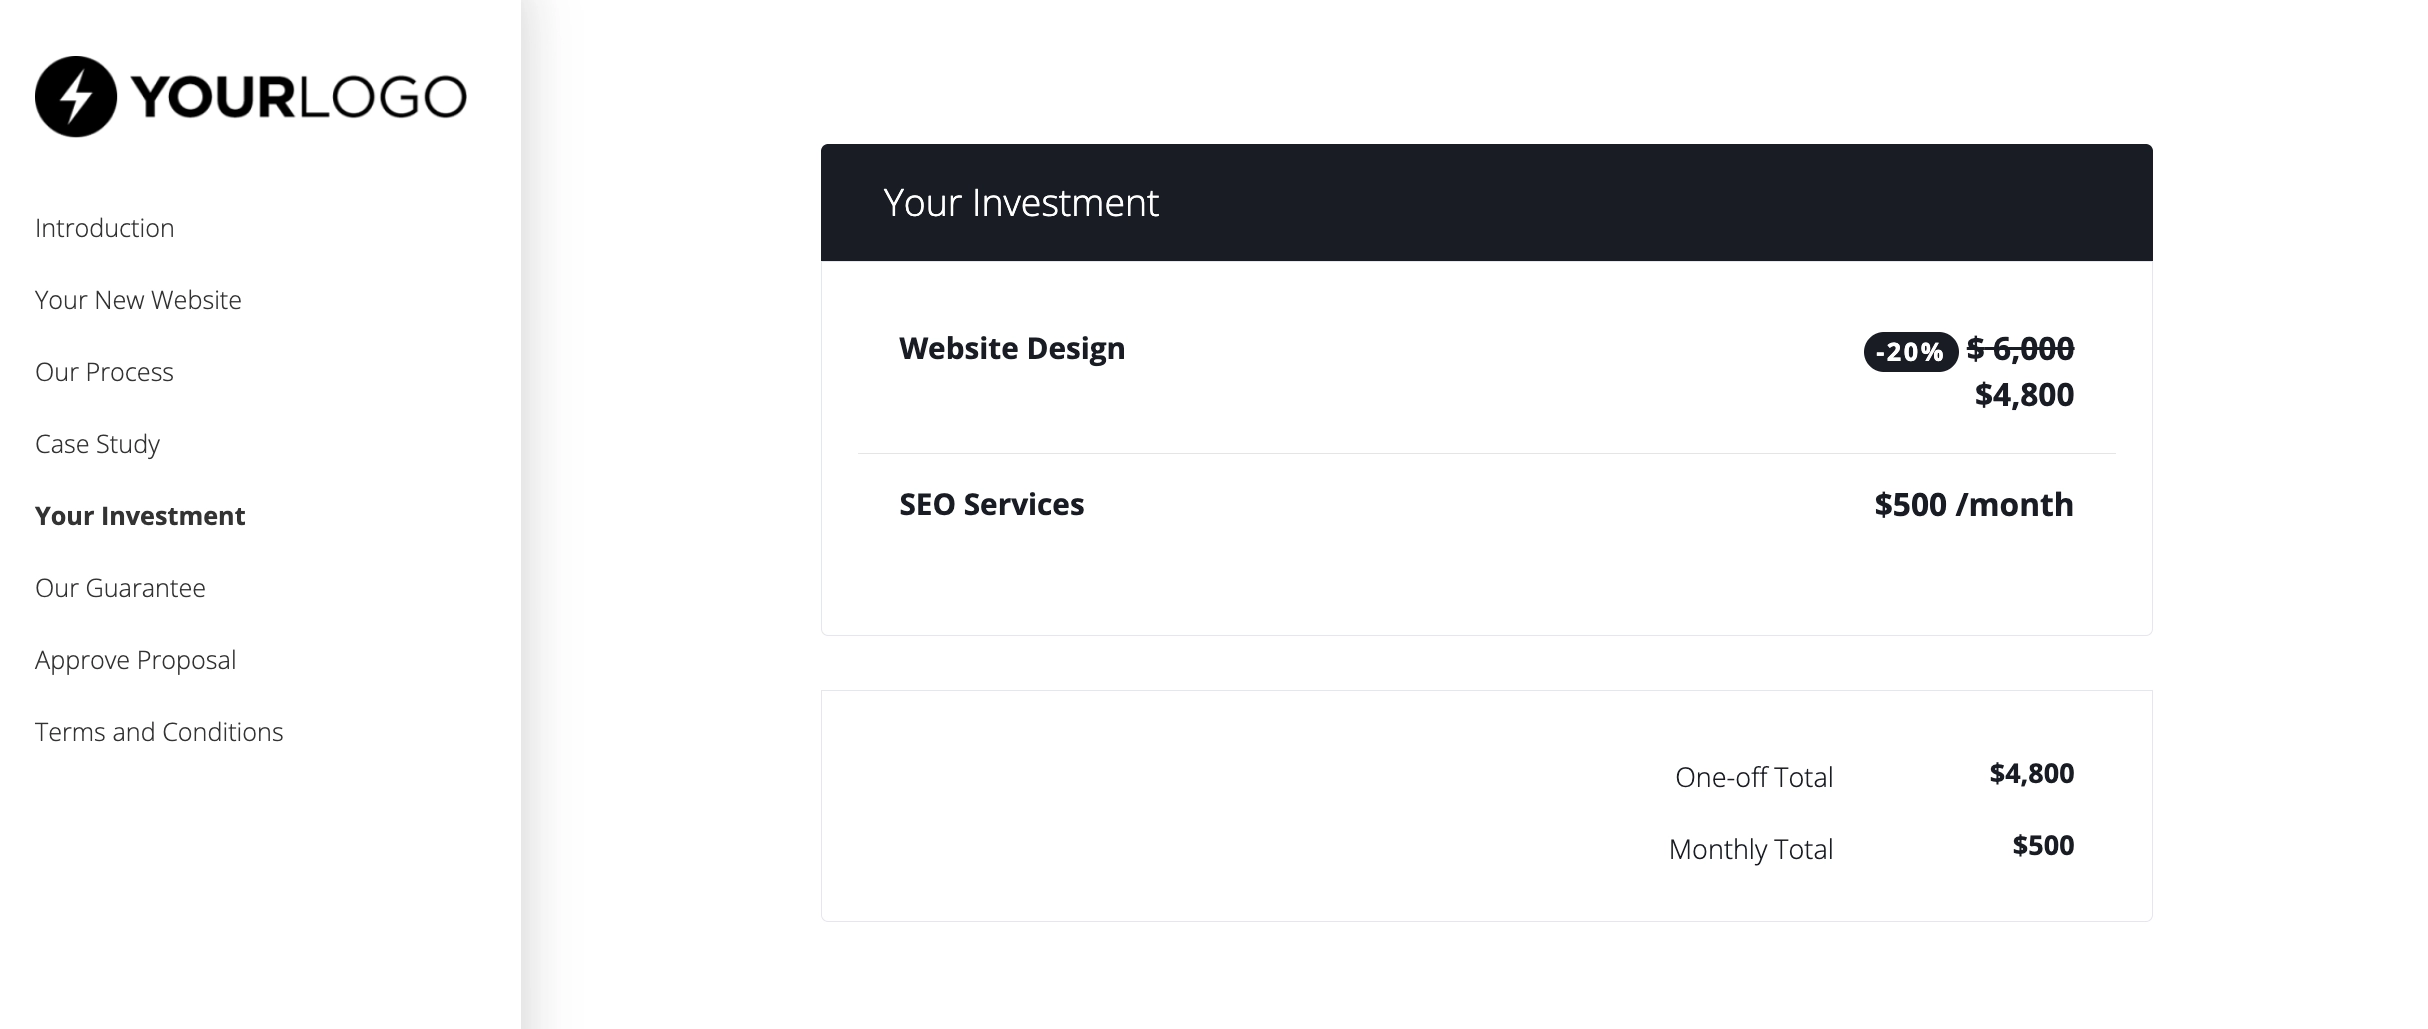Open Your New Website section
Image resolution: width=2428 pixels, height=1029 pixels.
[138, 300]
